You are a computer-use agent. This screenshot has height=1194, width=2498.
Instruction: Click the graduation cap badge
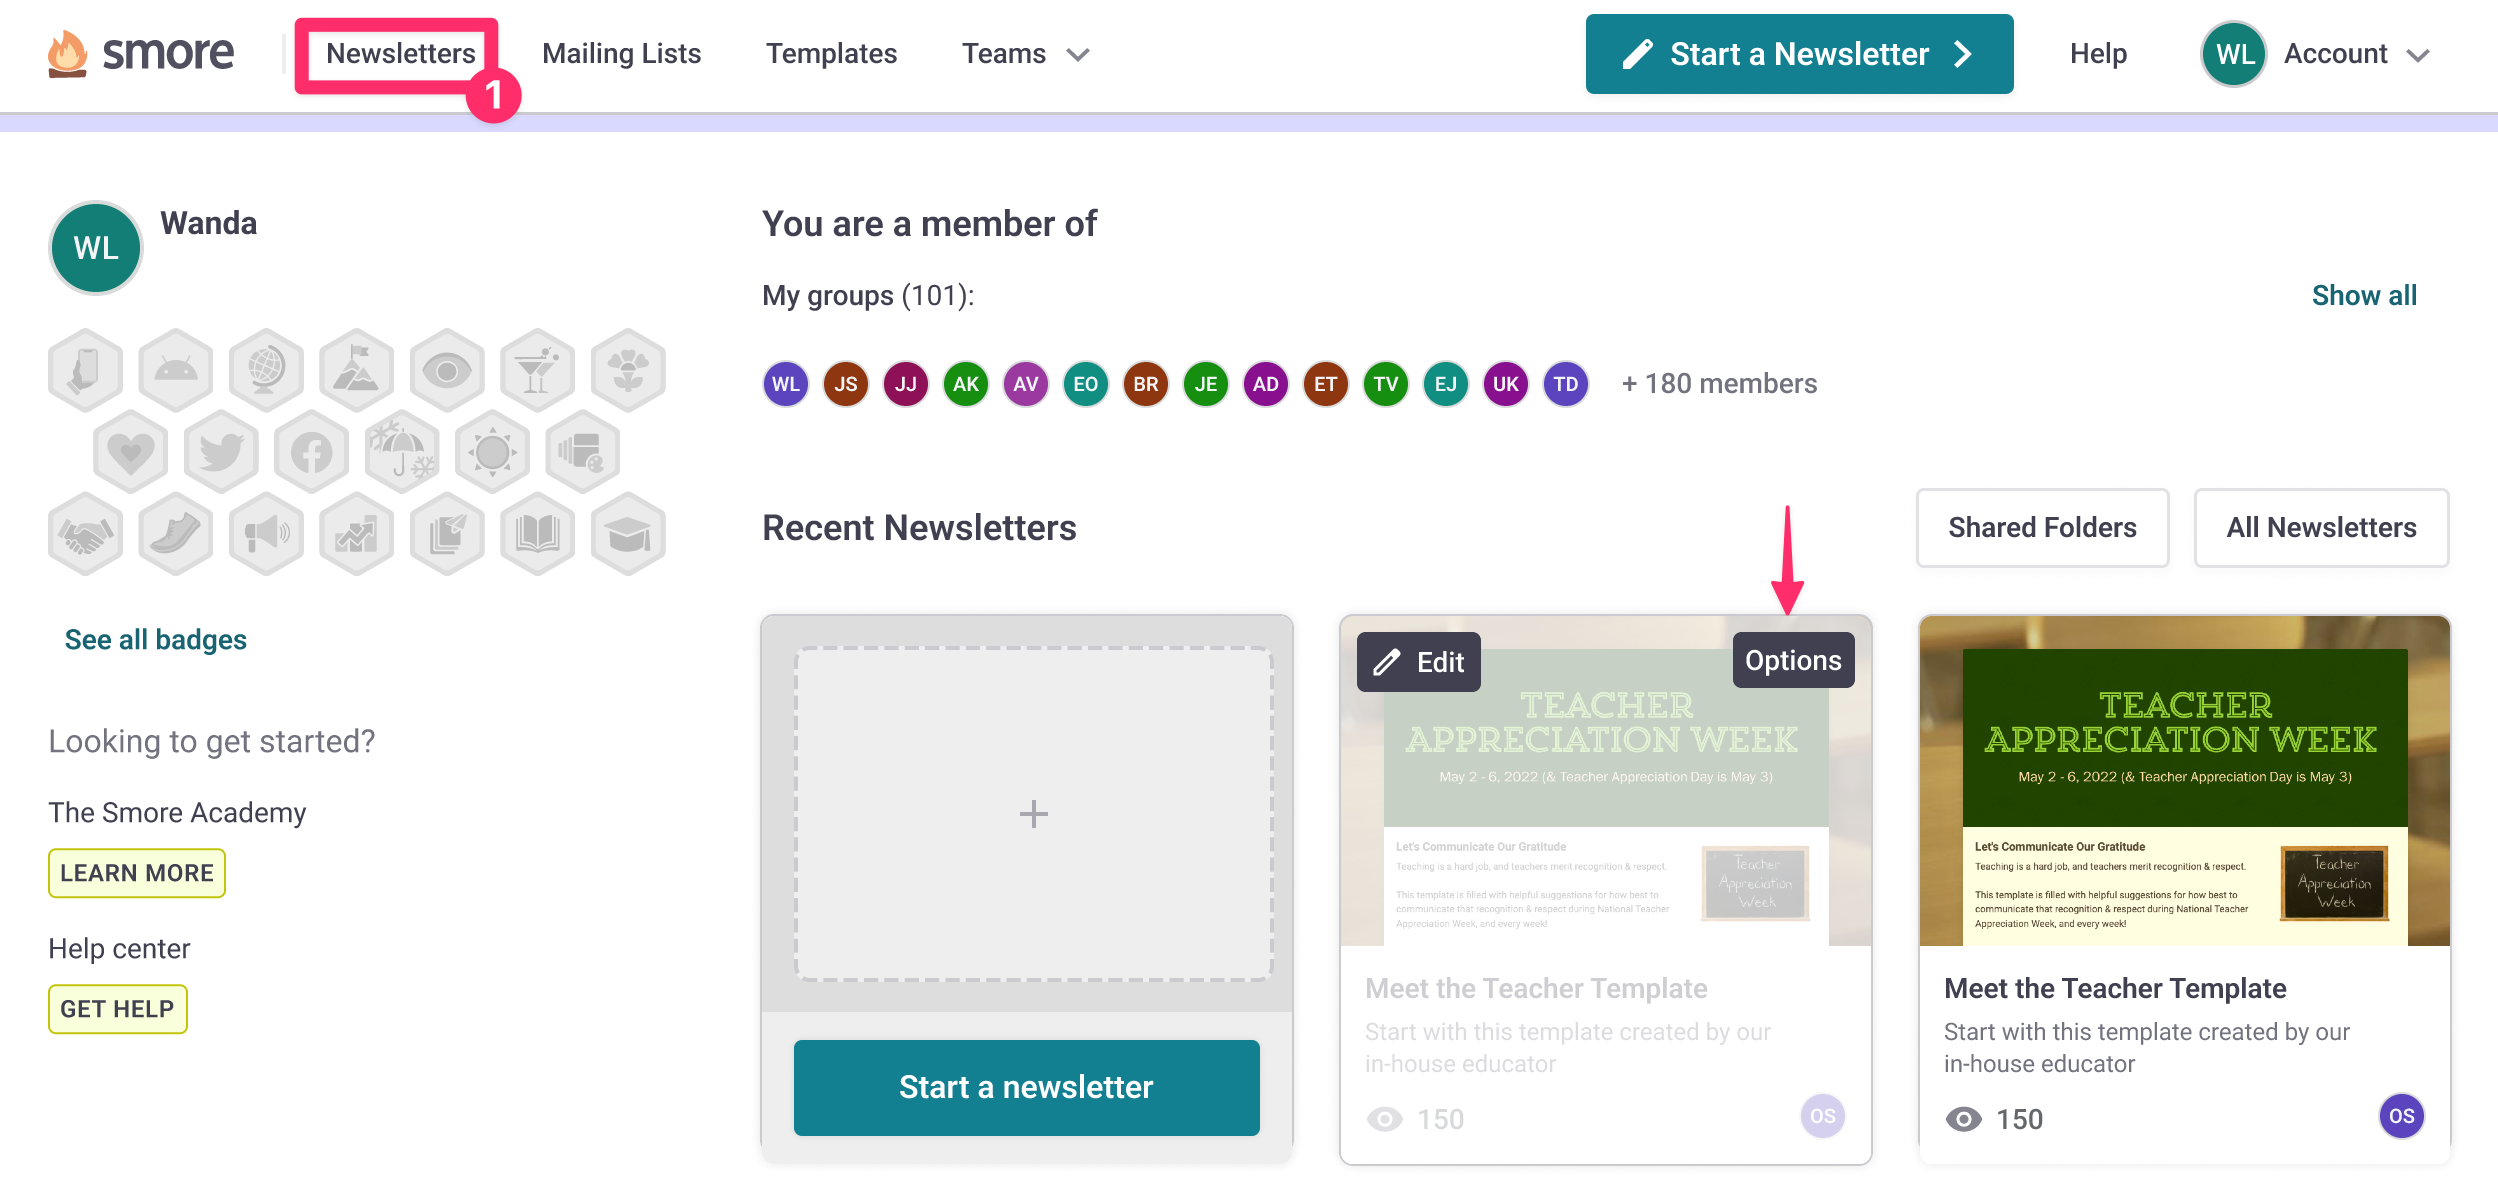coord(628,534)
